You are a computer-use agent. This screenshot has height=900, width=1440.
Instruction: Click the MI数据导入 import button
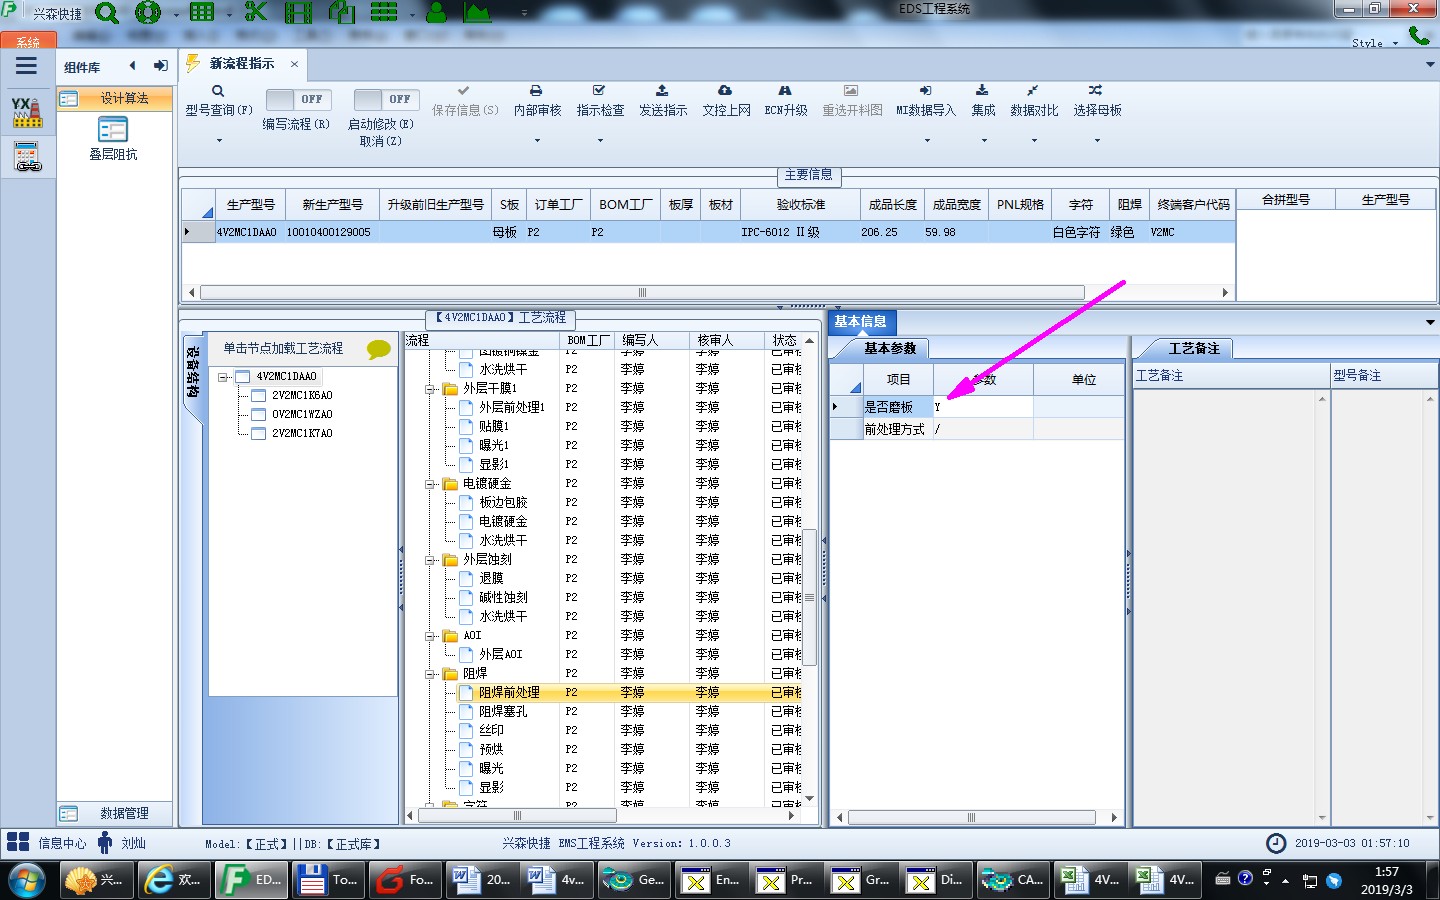pyautogui.click(x=926, y=101)
